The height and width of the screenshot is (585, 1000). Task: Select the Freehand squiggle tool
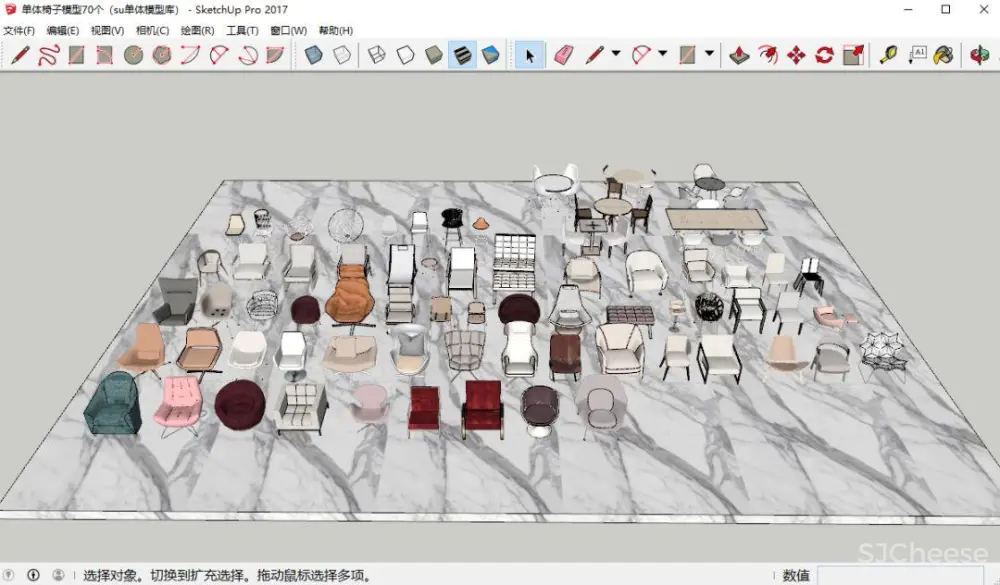tap(47, 55)
